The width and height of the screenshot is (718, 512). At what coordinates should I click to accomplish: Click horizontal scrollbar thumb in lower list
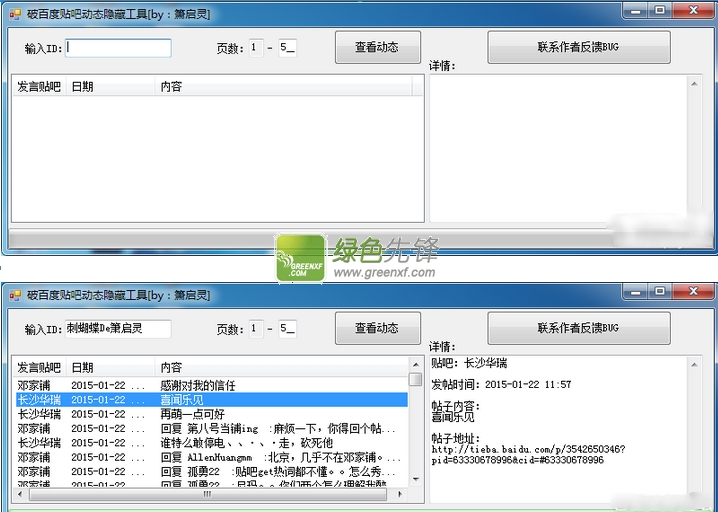(x=208, y=494)
